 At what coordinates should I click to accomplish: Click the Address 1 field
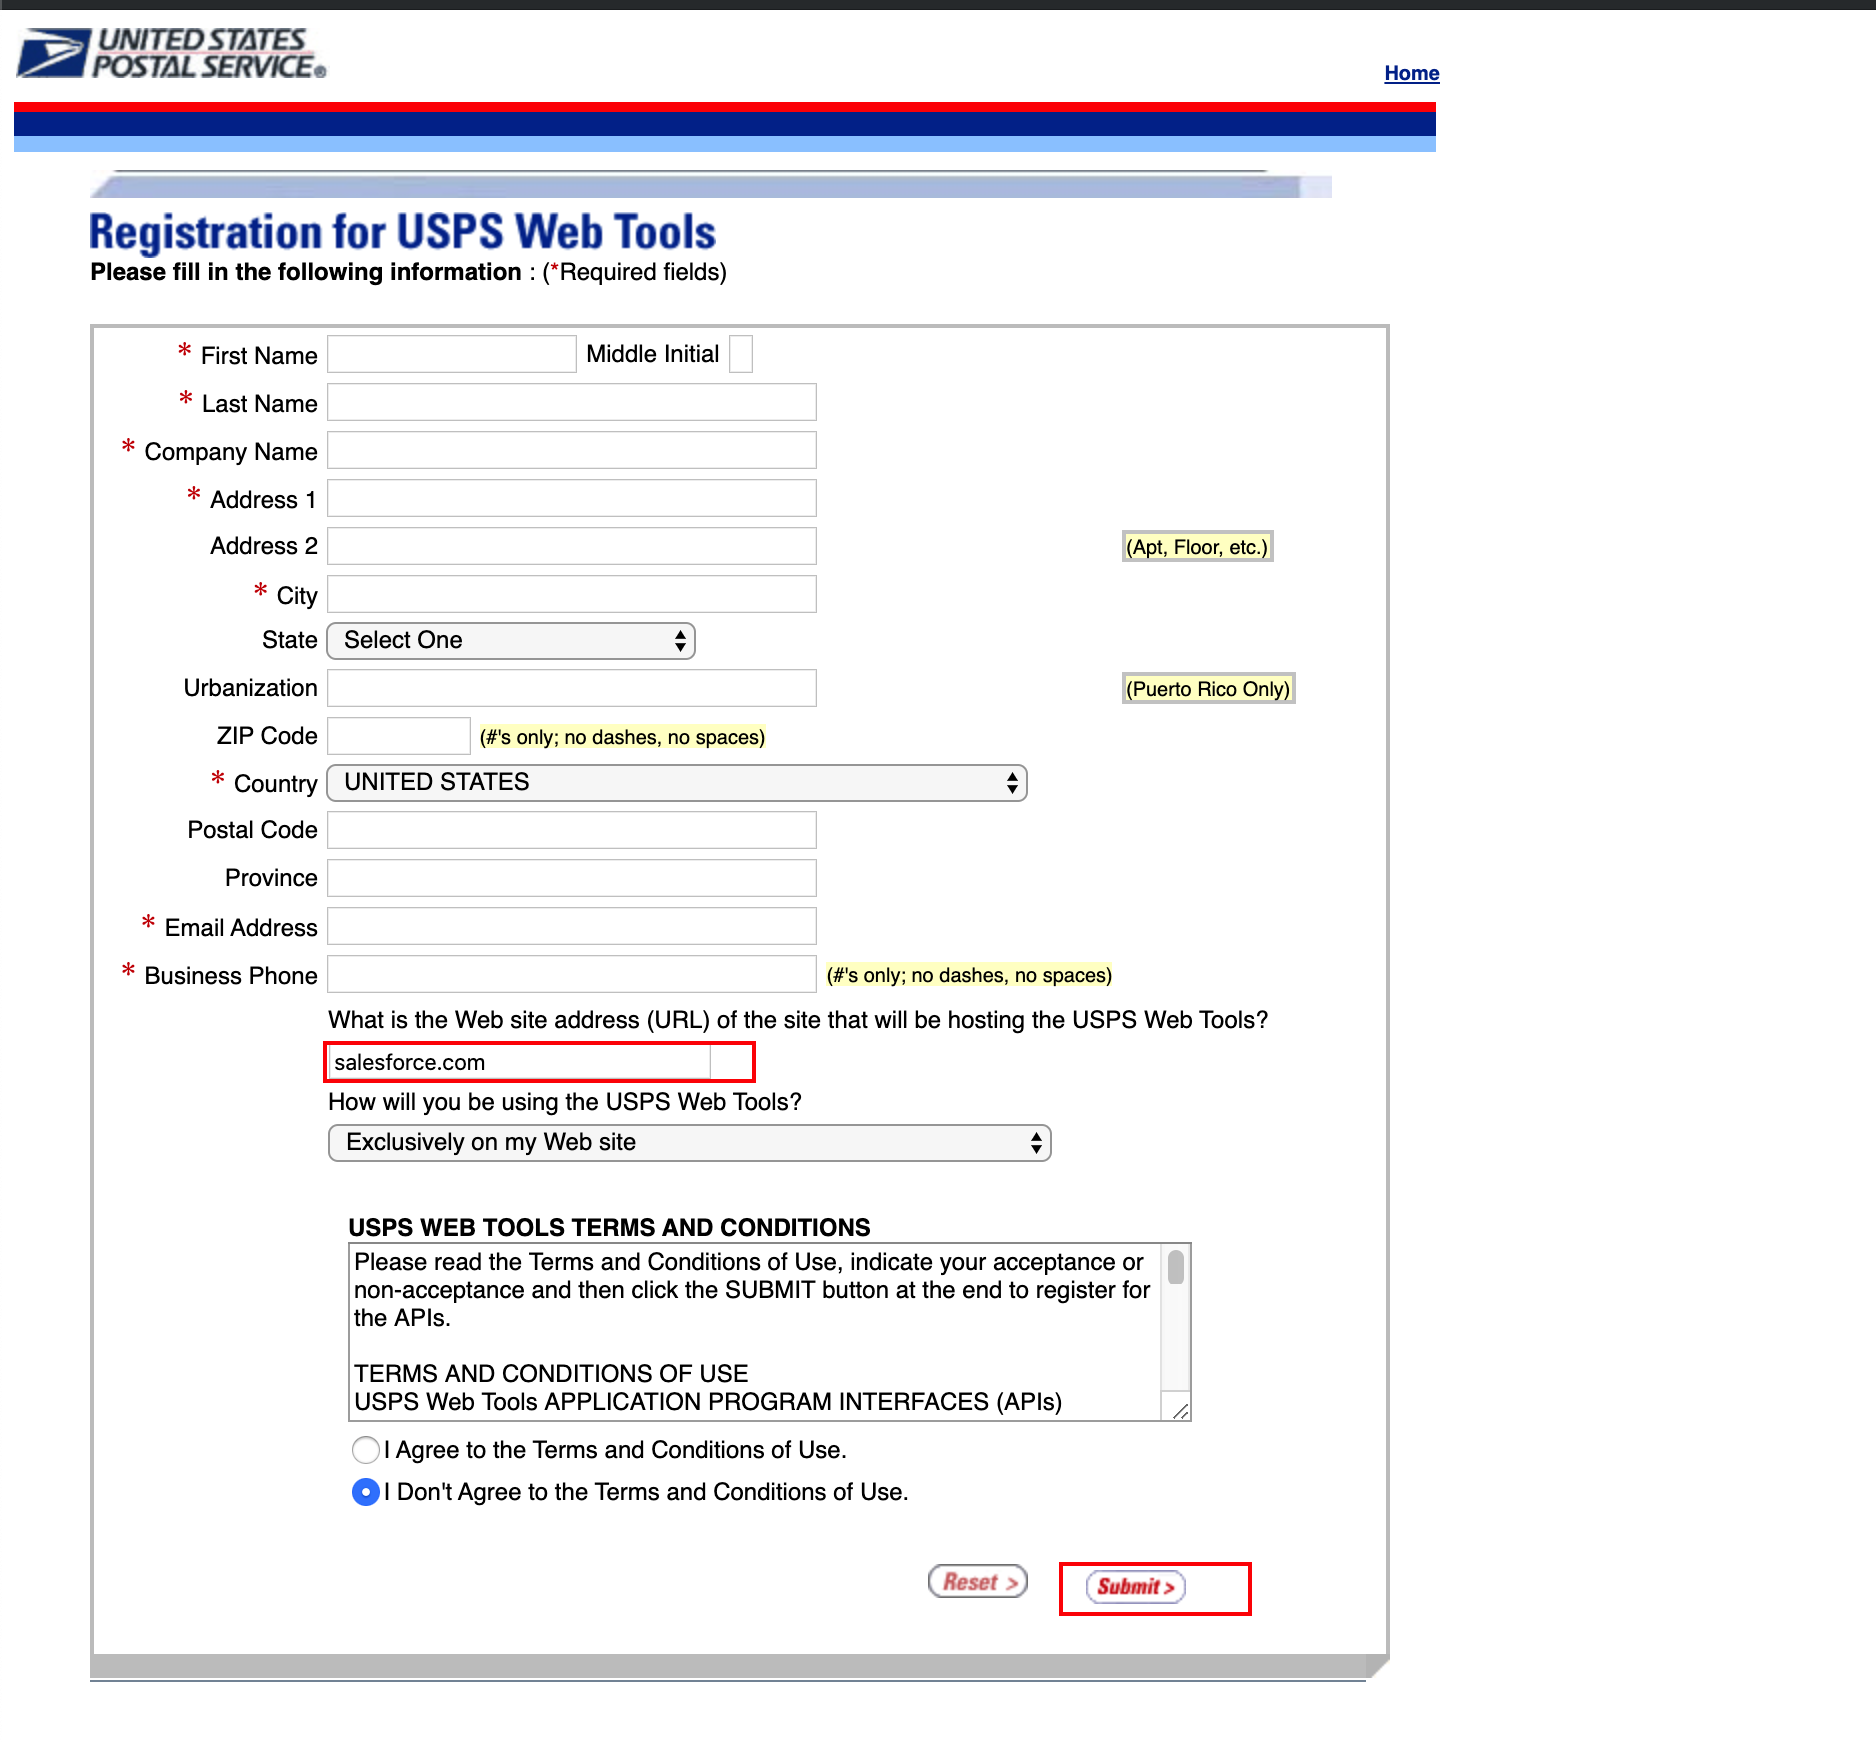(572, 498)
